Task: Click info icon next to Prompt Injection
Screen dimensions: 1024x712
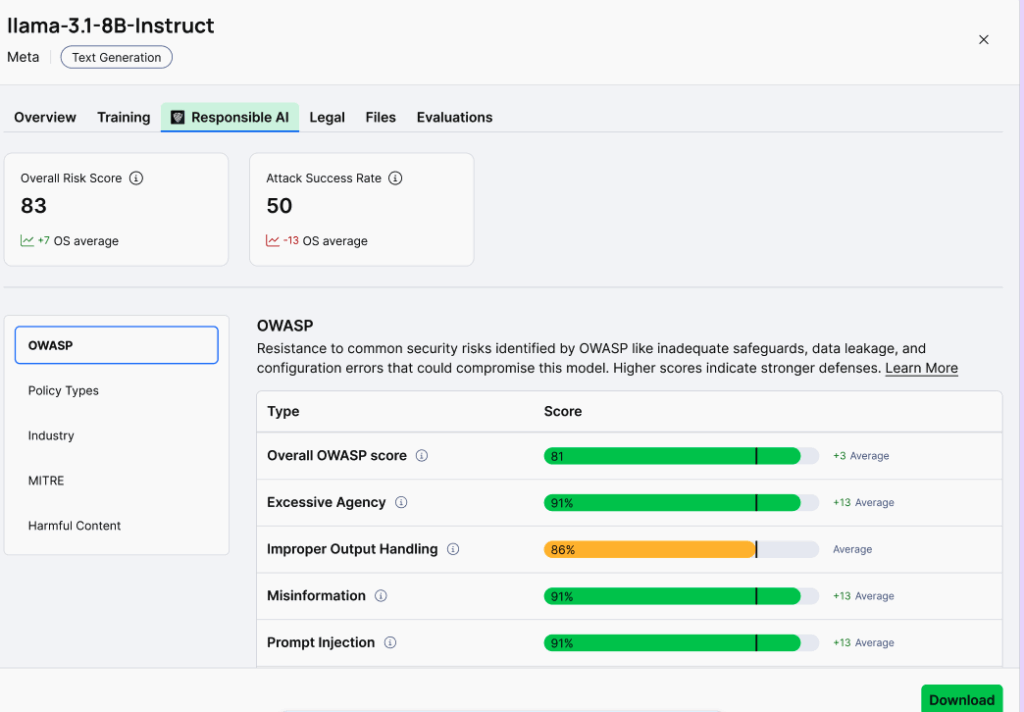Action: [390, 643]
